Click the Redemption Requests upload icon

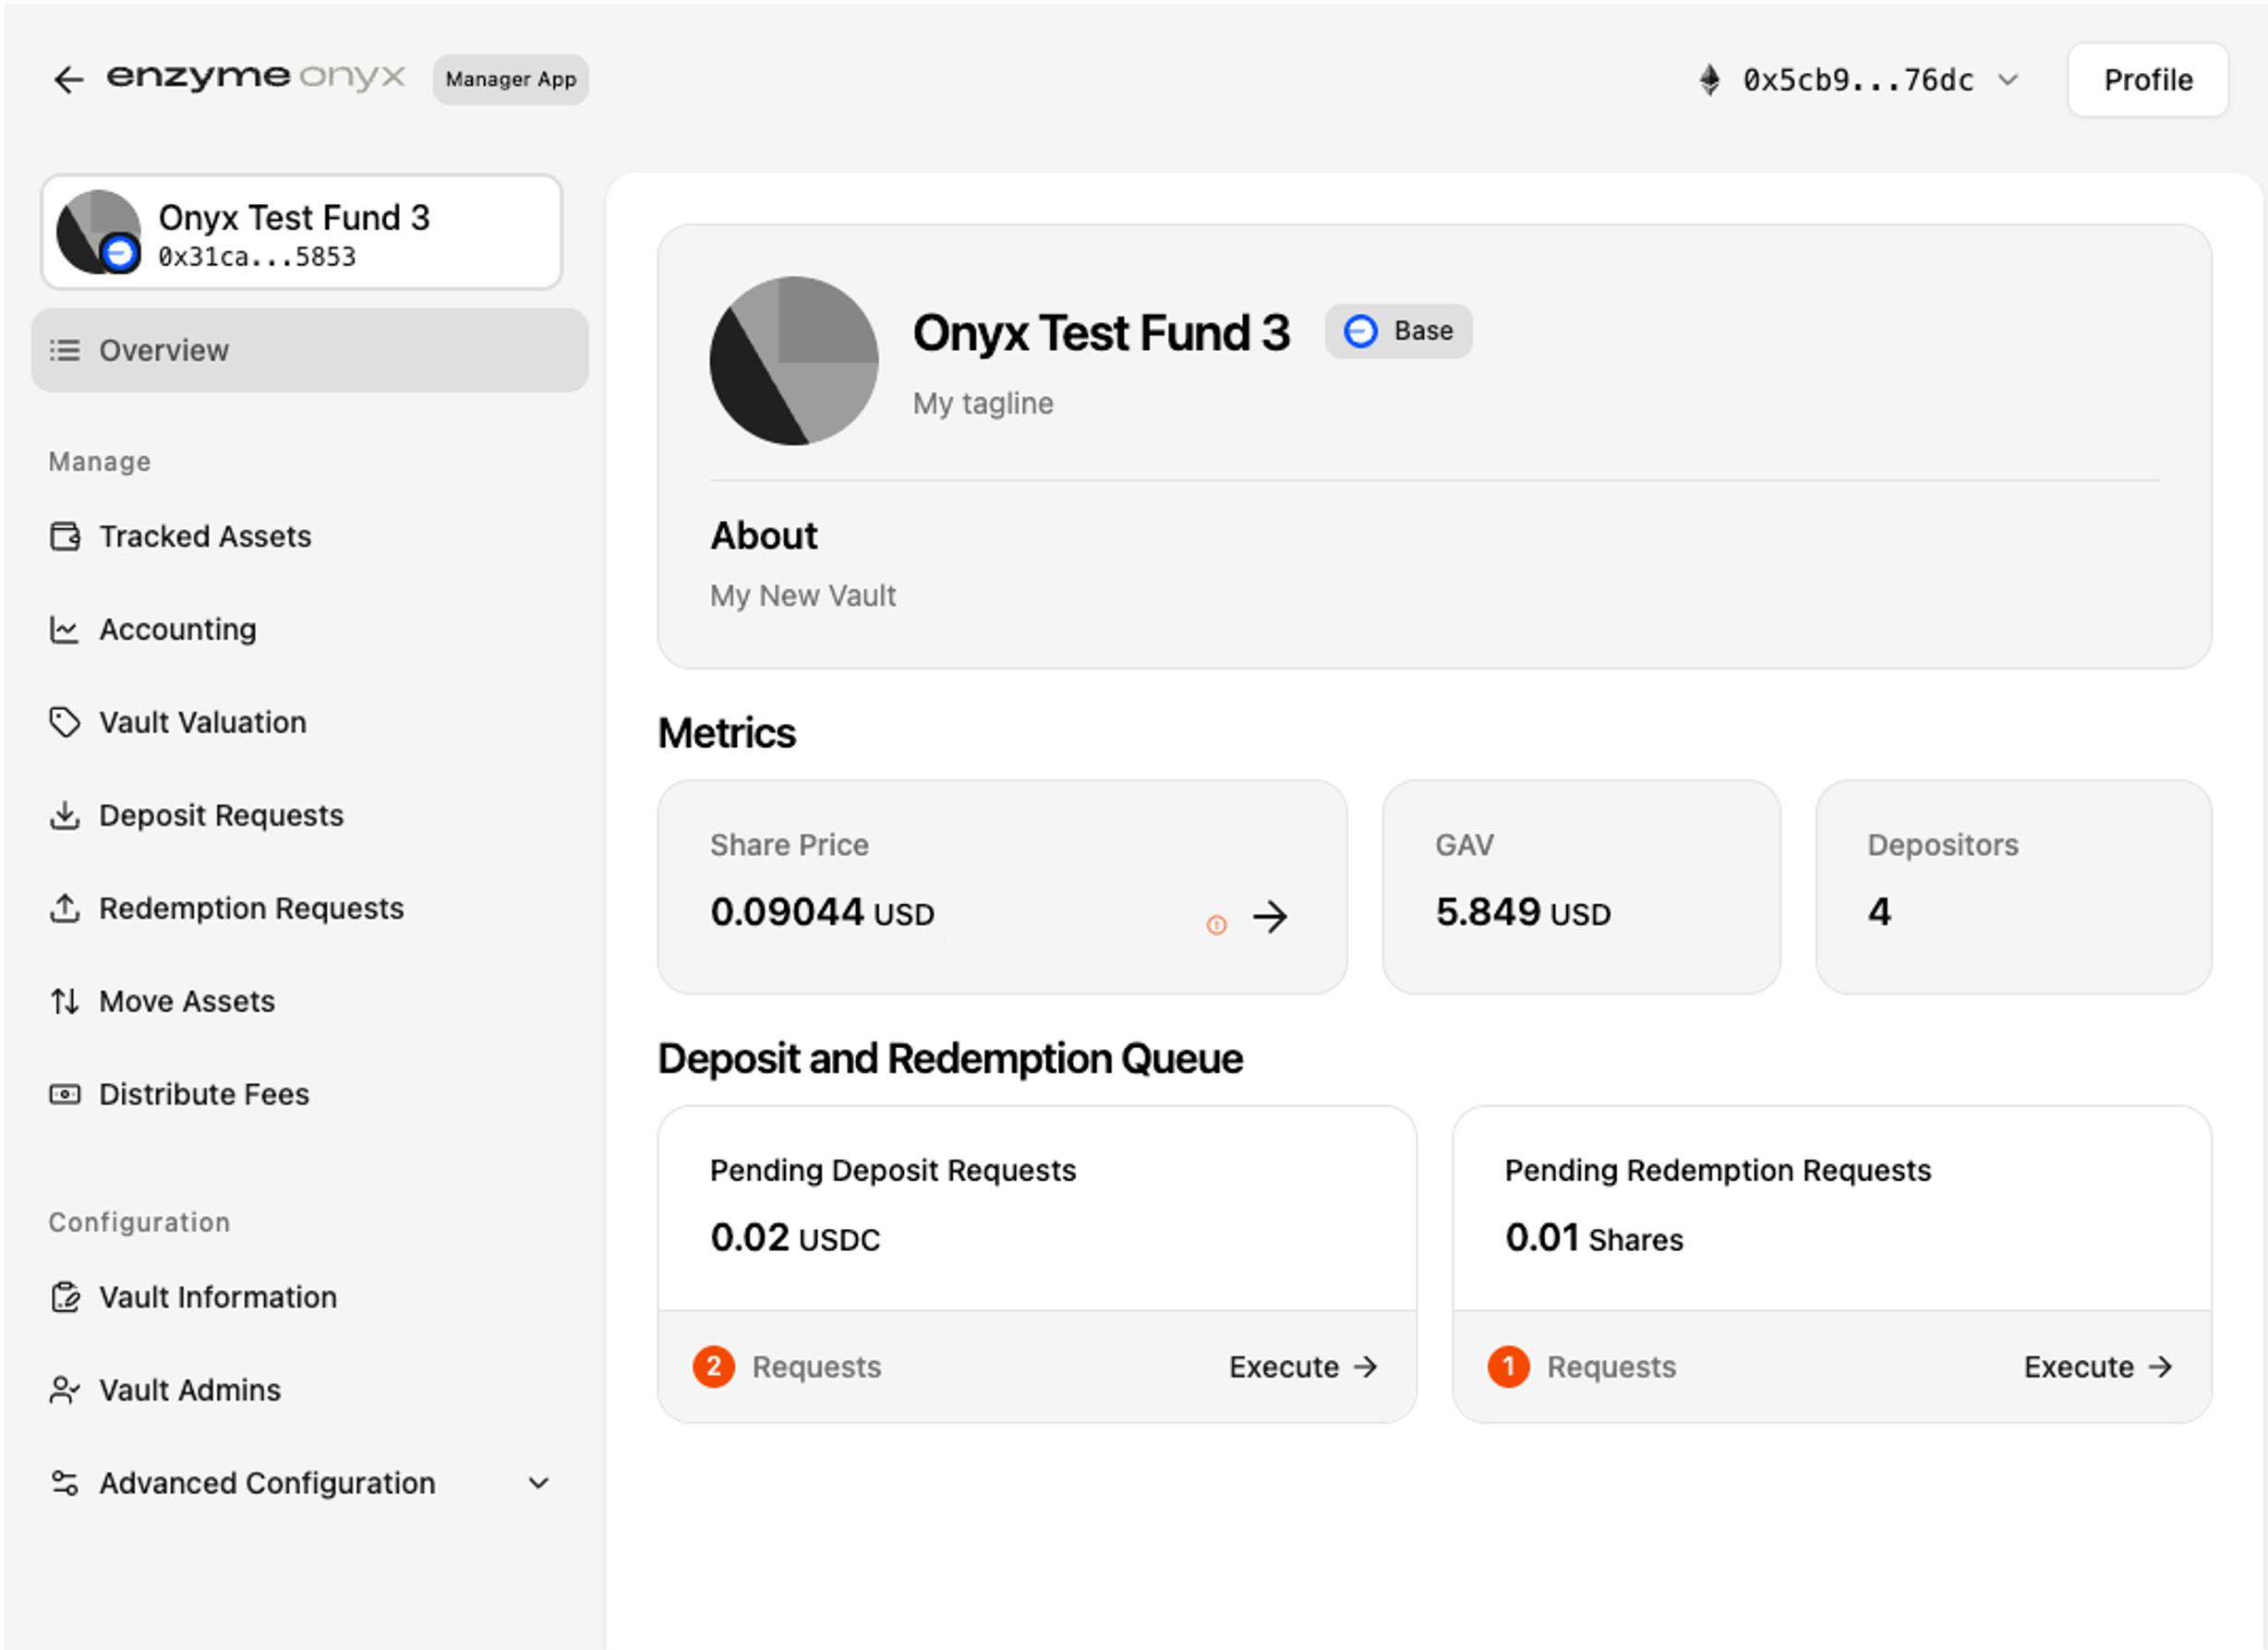[x=65, y=908]
